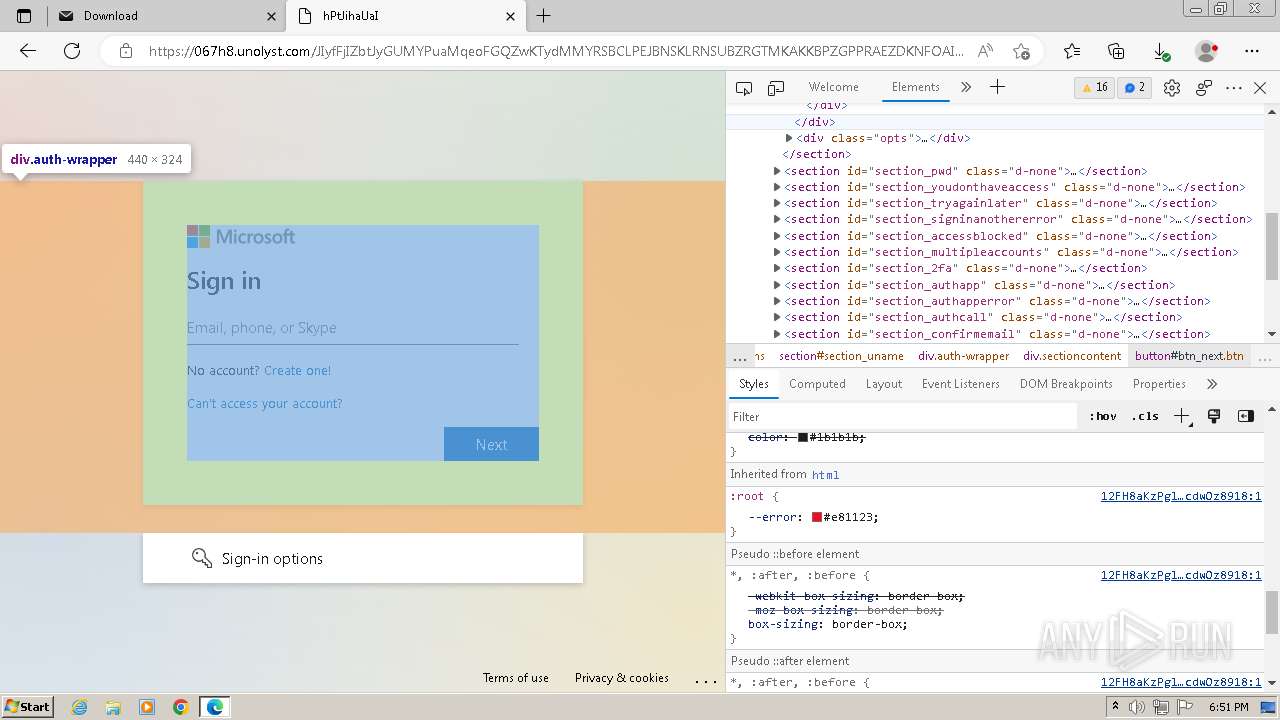Open stylesheet link beside :root rule
Image resolution: width=1280 pixels, height=720 pixels.
pos(1181,496)
